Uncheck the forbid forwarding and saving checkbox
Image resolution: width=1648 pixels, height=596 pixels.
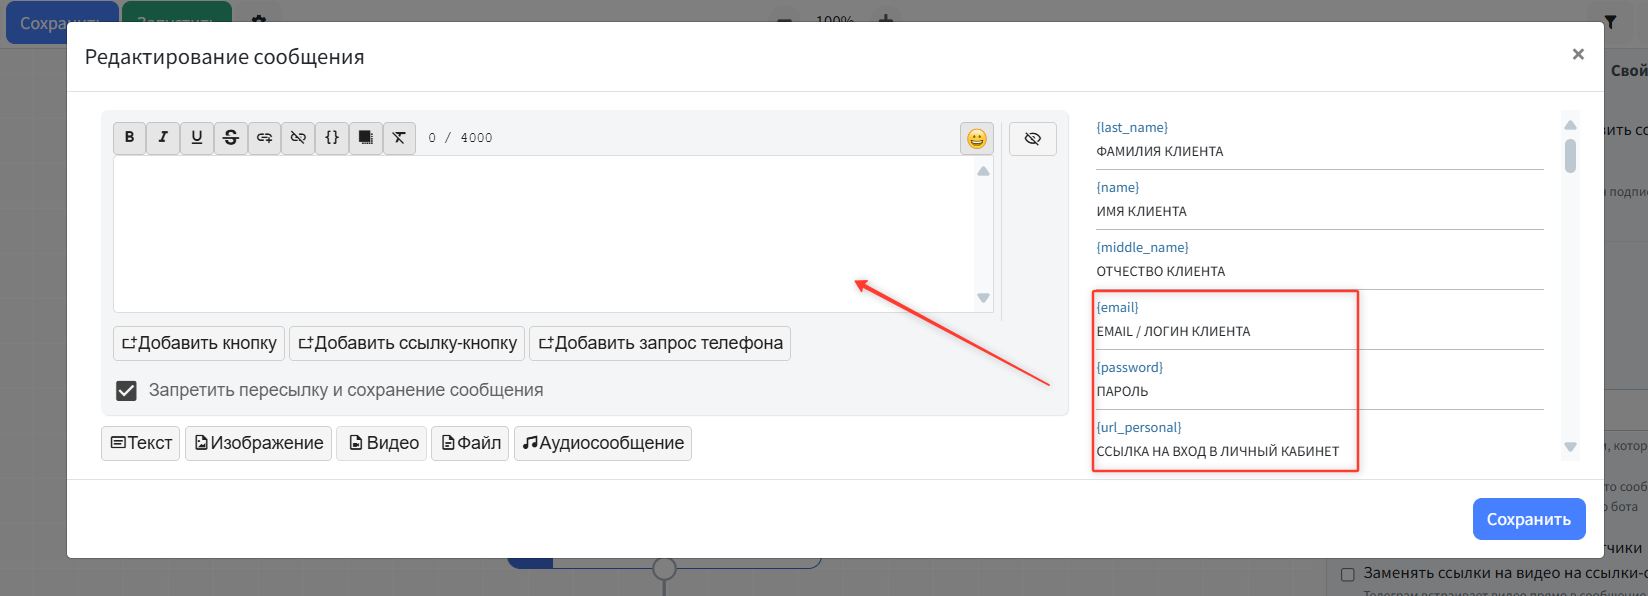click(x=126, y=391)
